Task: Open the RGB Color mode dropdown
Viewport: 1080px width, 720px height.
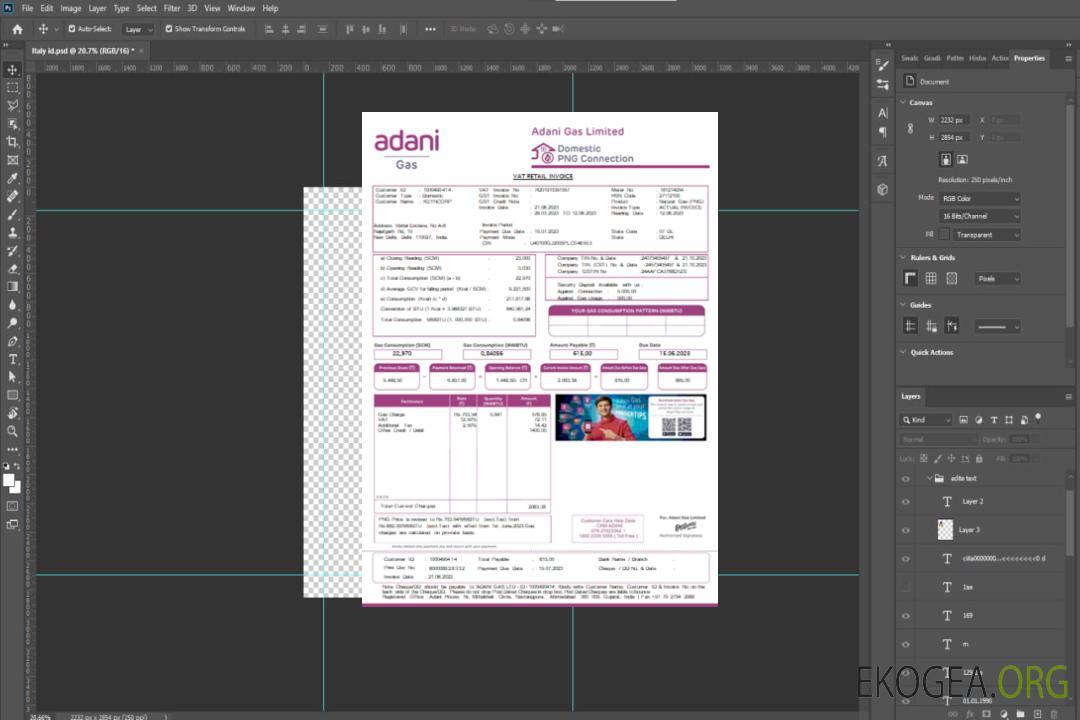Action: [x=979, y=198]
